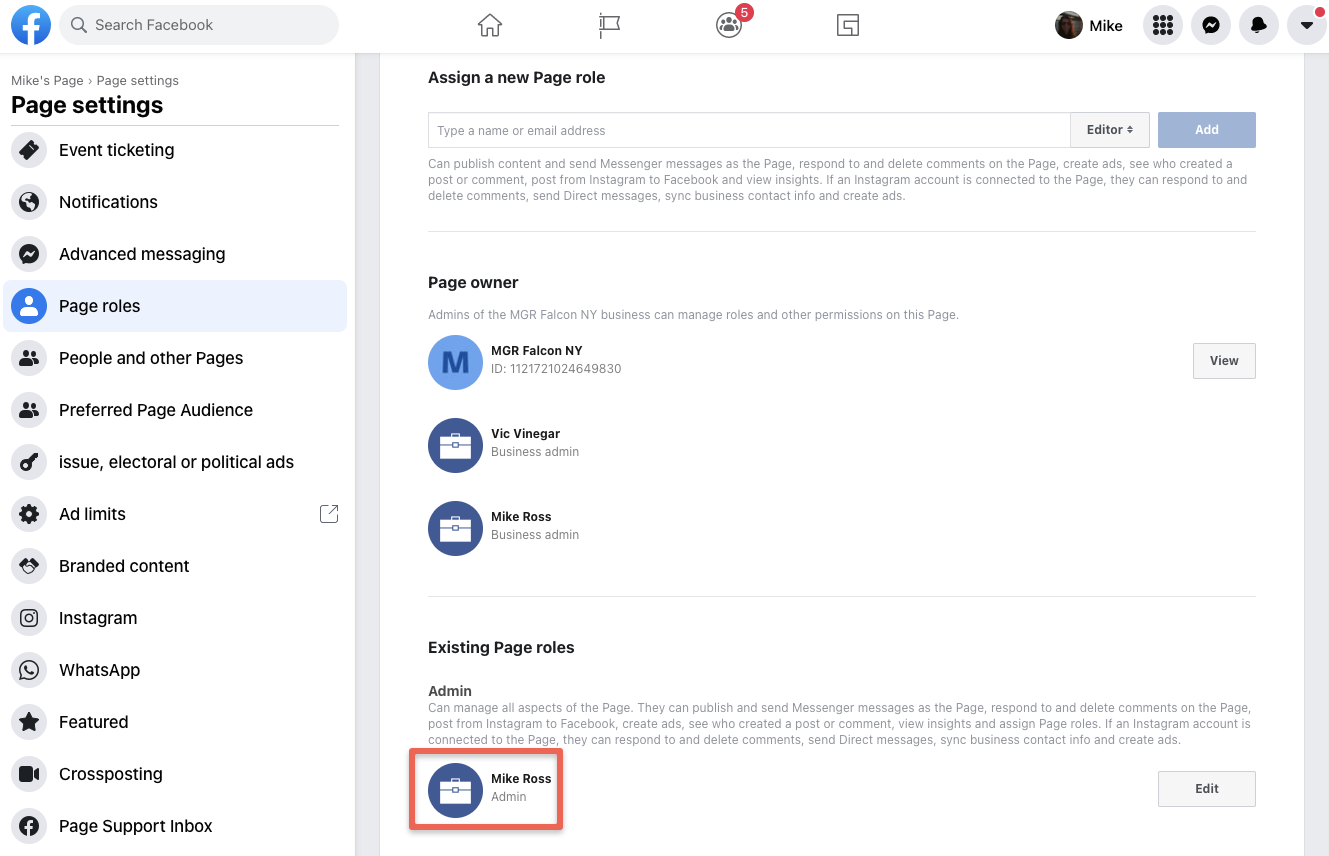Expand Mike's profile account menu
This screenshot has width=1329, height=856.
(1089, 25)
